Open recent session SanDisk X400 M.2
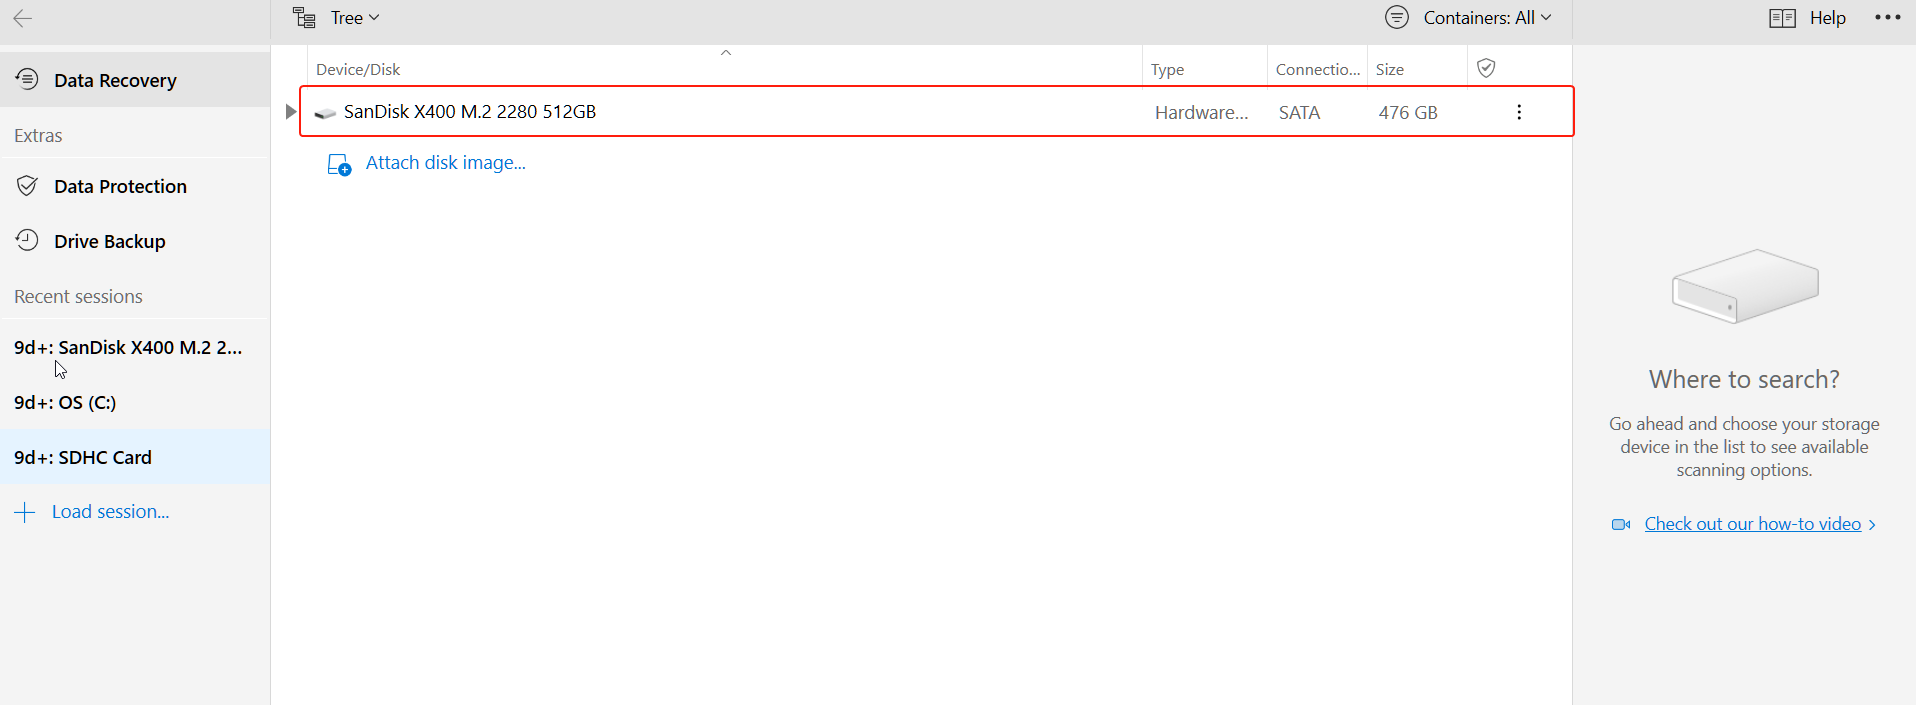 pyautogui.click(x=128, y=347)
